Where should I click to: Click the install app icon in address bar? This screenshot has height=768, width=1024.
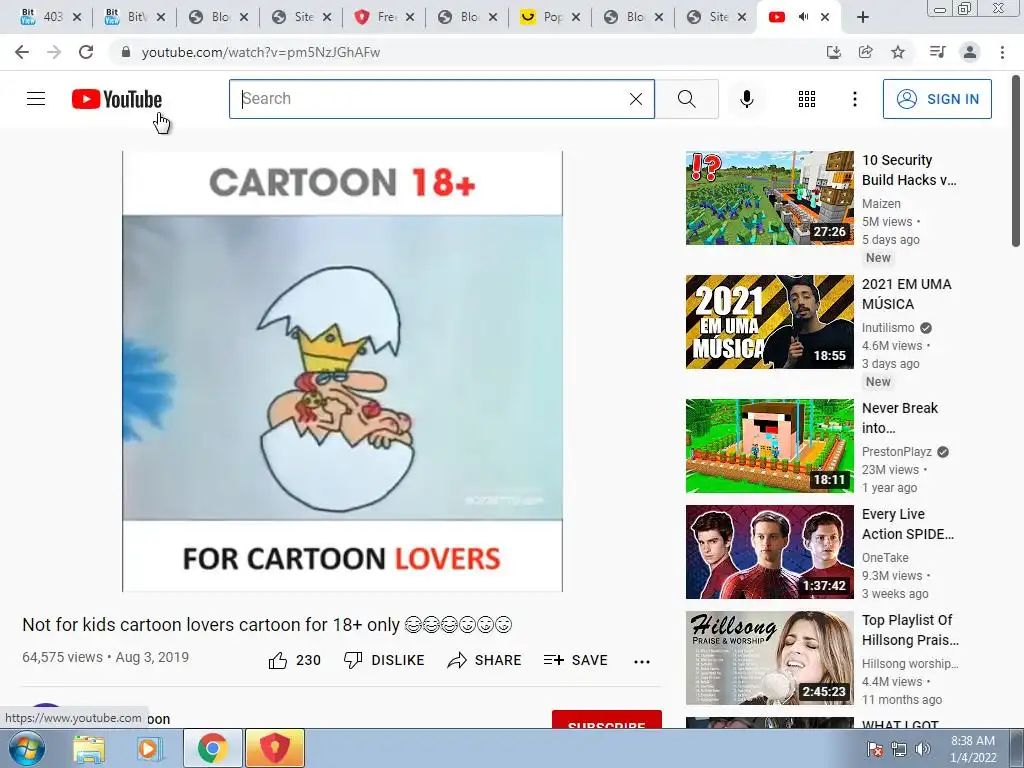[x=833, y=52]
